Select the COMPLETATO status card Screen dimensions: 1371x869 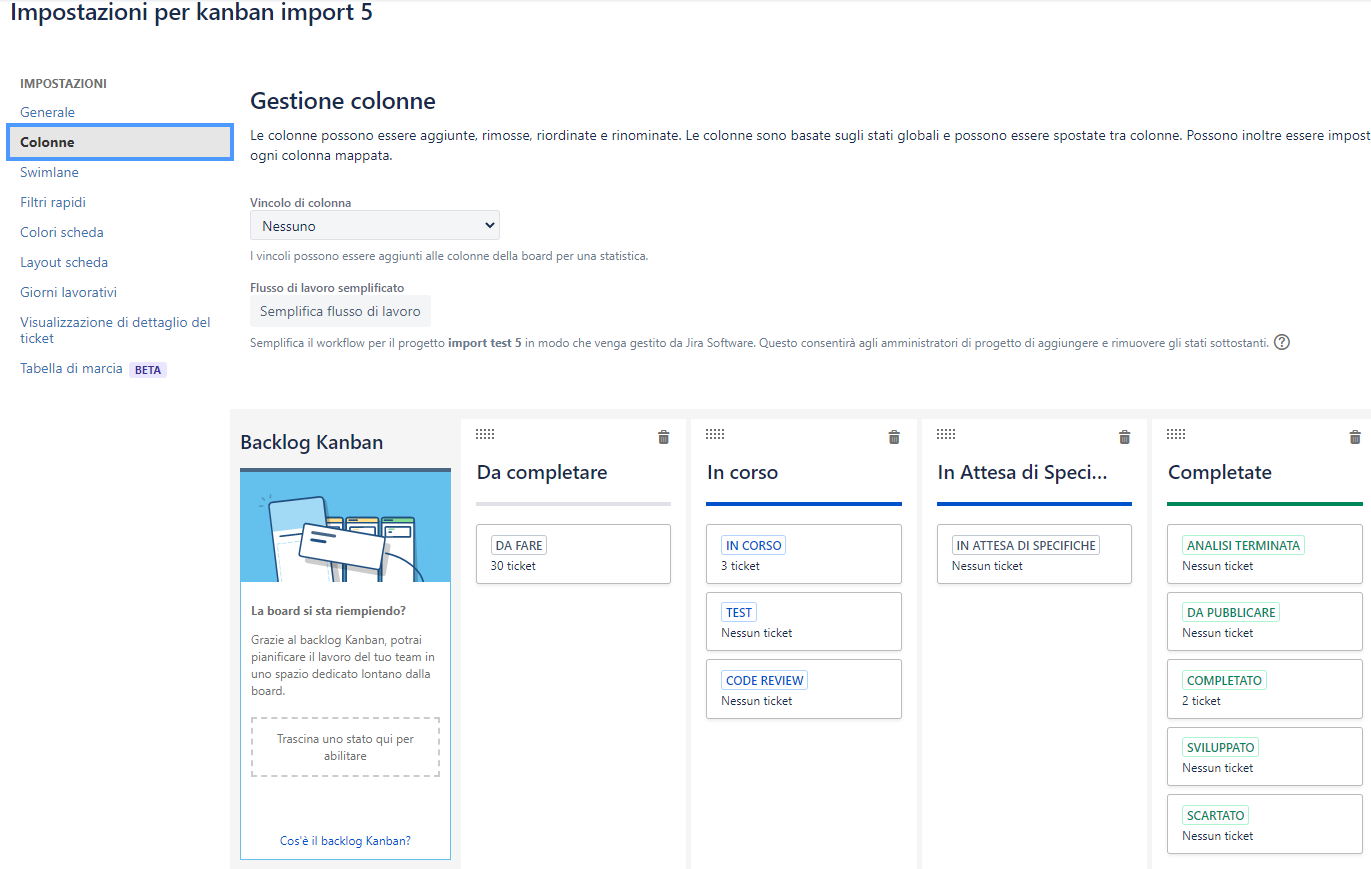pos(1265,689)
